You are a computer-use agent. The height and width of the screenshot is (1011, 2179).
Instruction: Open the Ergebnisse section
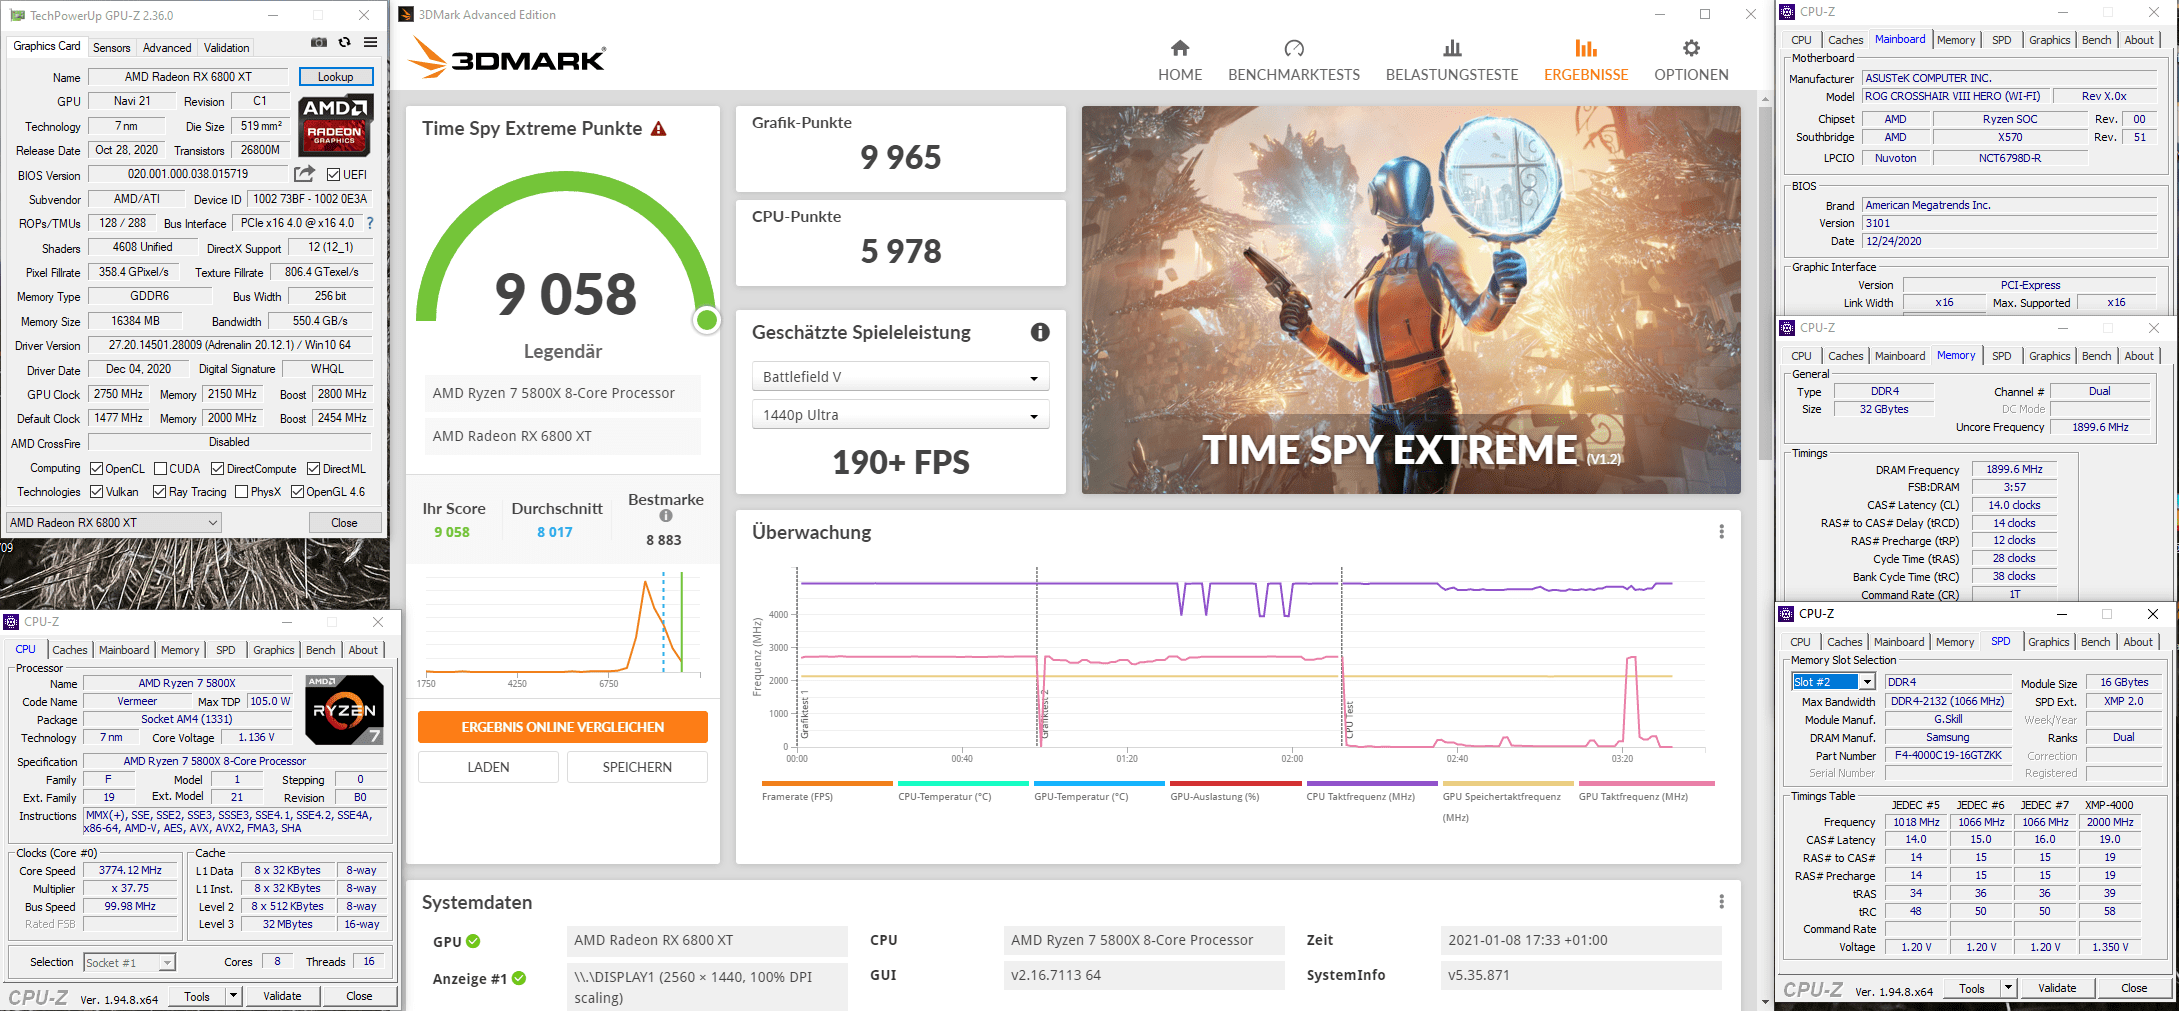tap(1586, 60)
